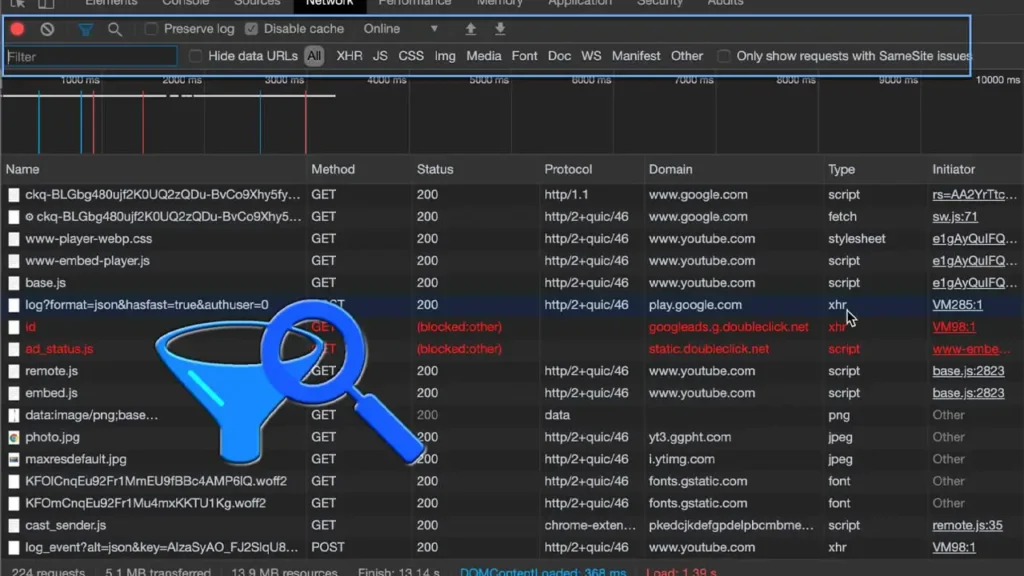Open the Security tab
The height and width of the screenshot is (576, 1024).
660,3
